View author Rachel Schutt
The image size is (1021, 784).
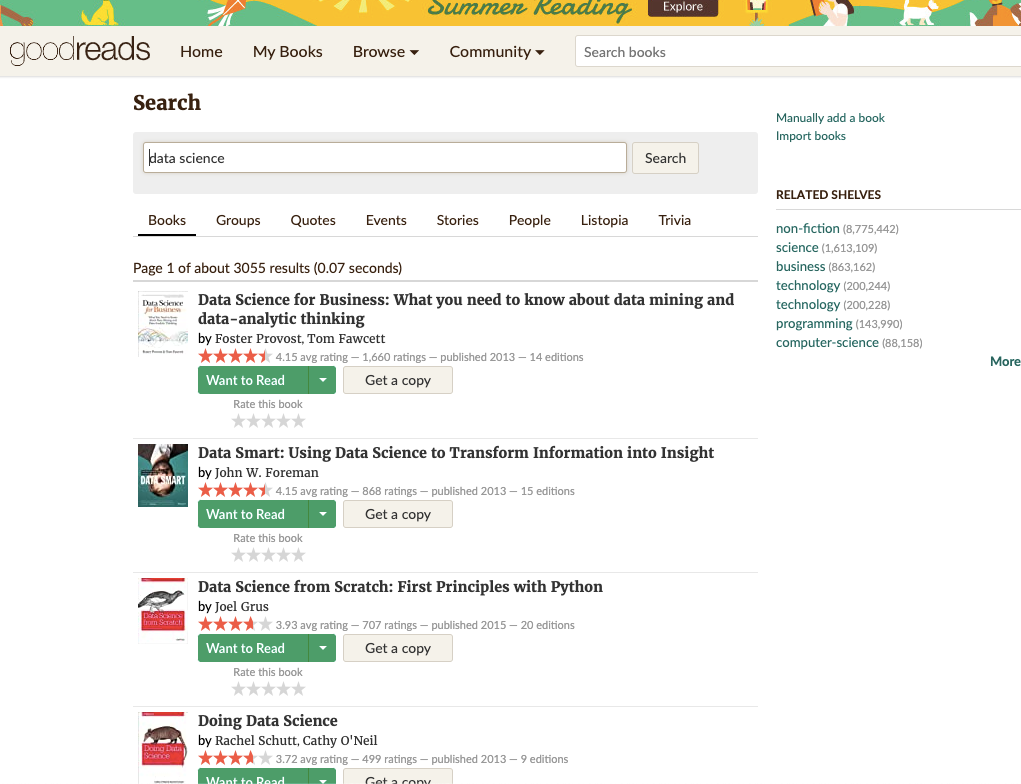tap(256, 740)
